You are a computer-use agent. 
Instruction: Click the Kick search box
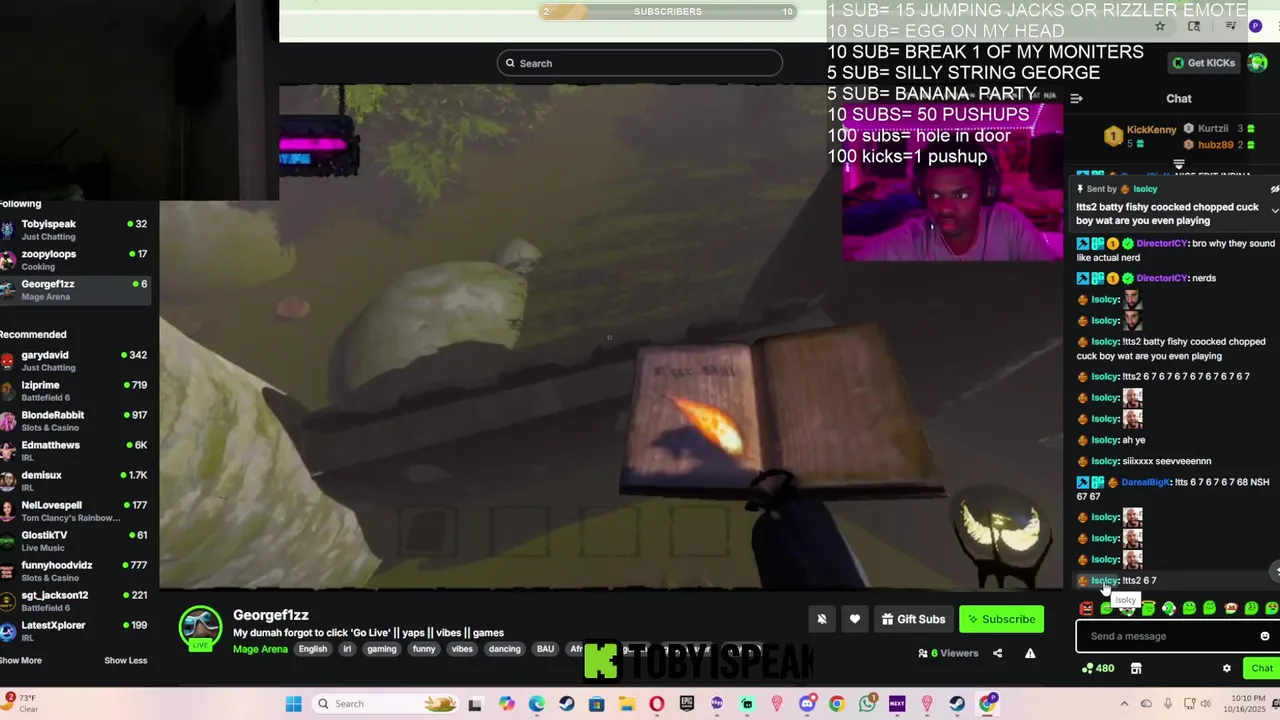point(640,63)
